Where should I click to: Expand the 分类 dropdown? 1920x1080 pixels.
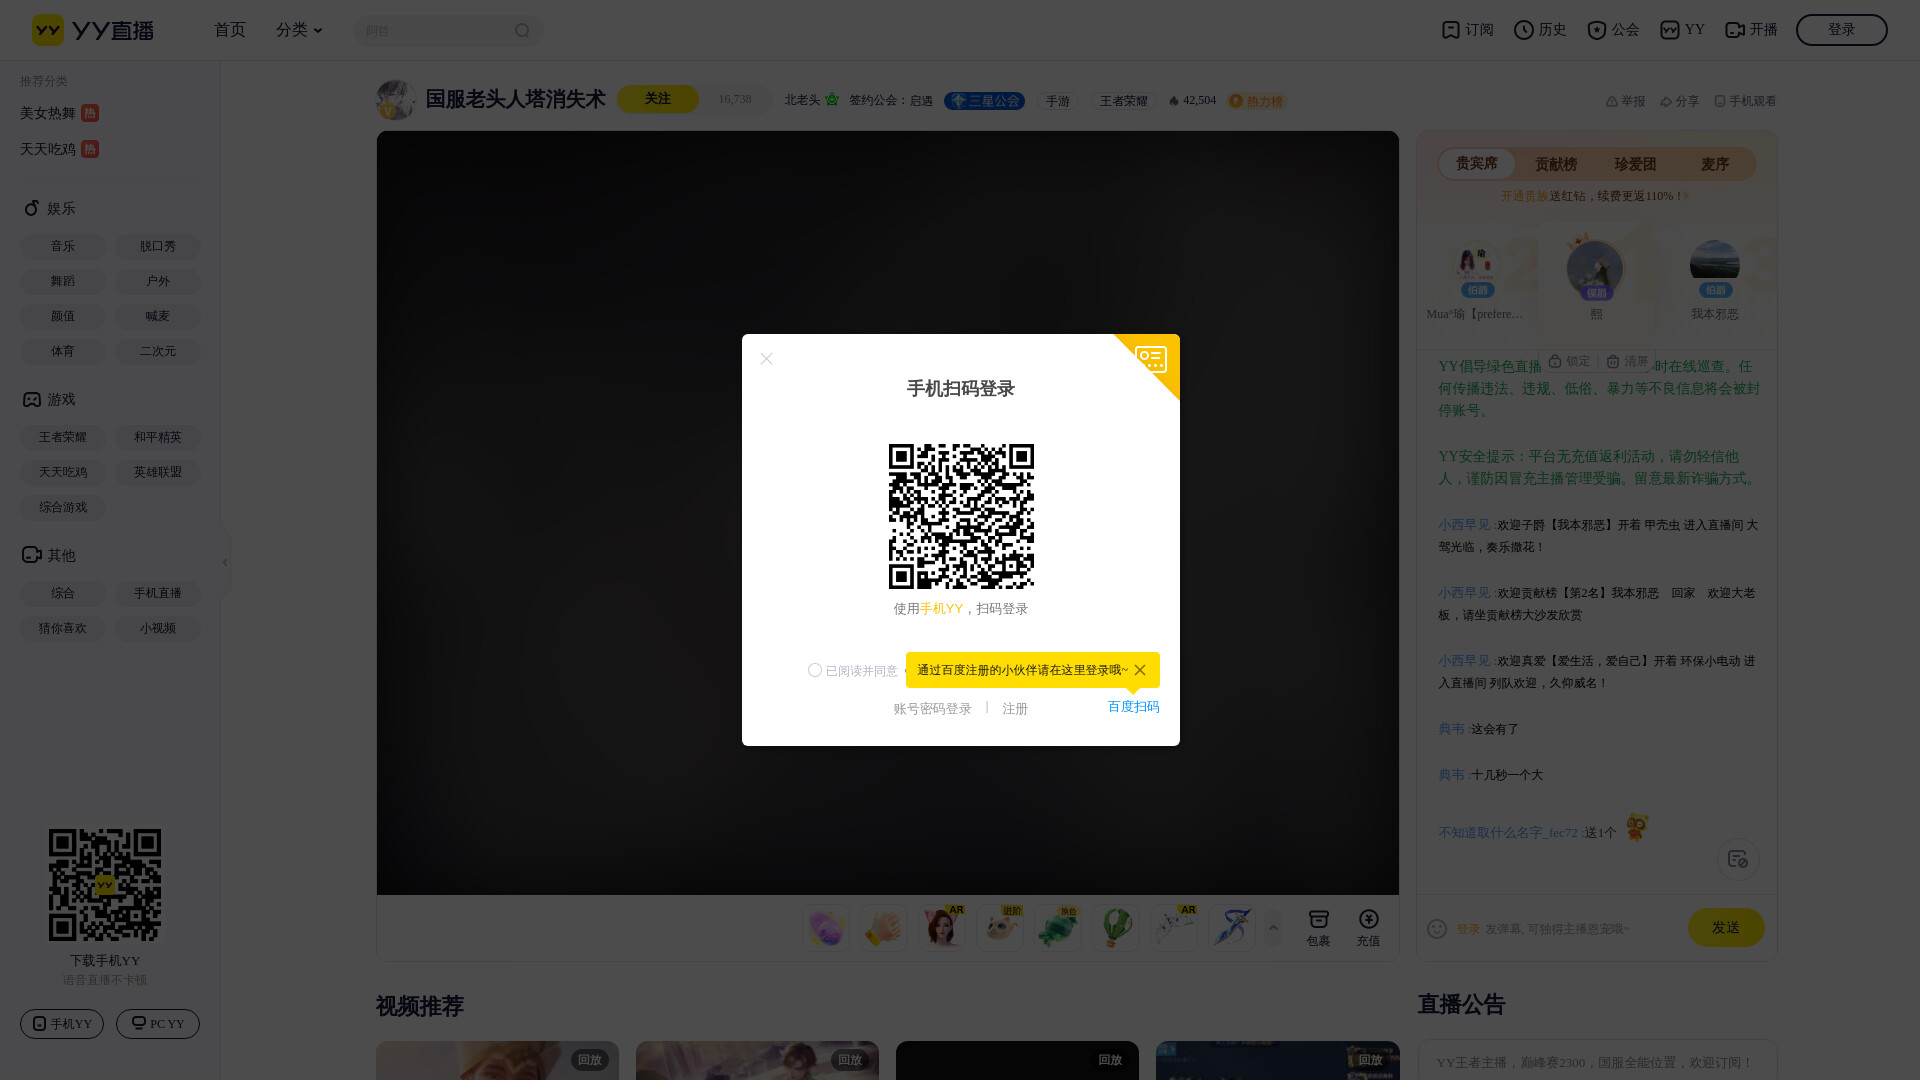coord(299,30)
